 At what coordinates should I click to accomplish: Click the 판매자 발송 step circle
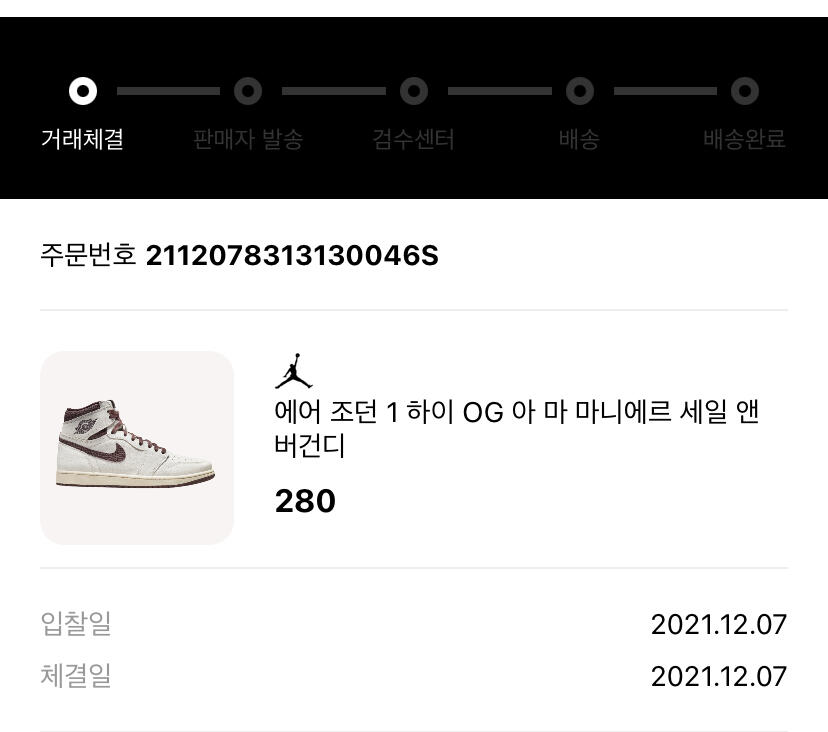tap(248, 91)
